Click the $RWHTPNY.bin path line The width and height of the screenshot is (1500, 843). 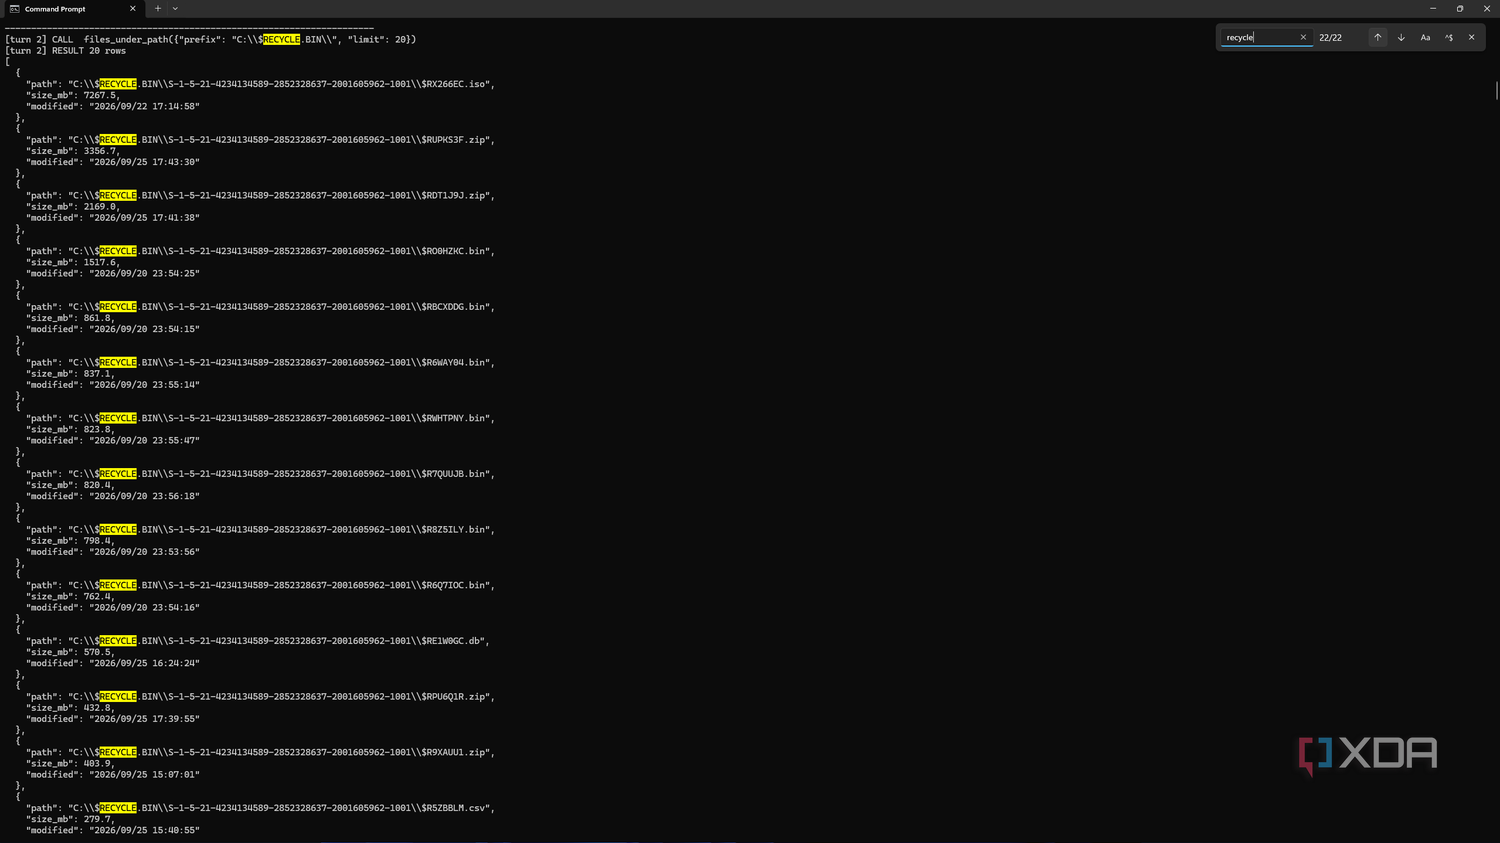click(x=260, y=418)
